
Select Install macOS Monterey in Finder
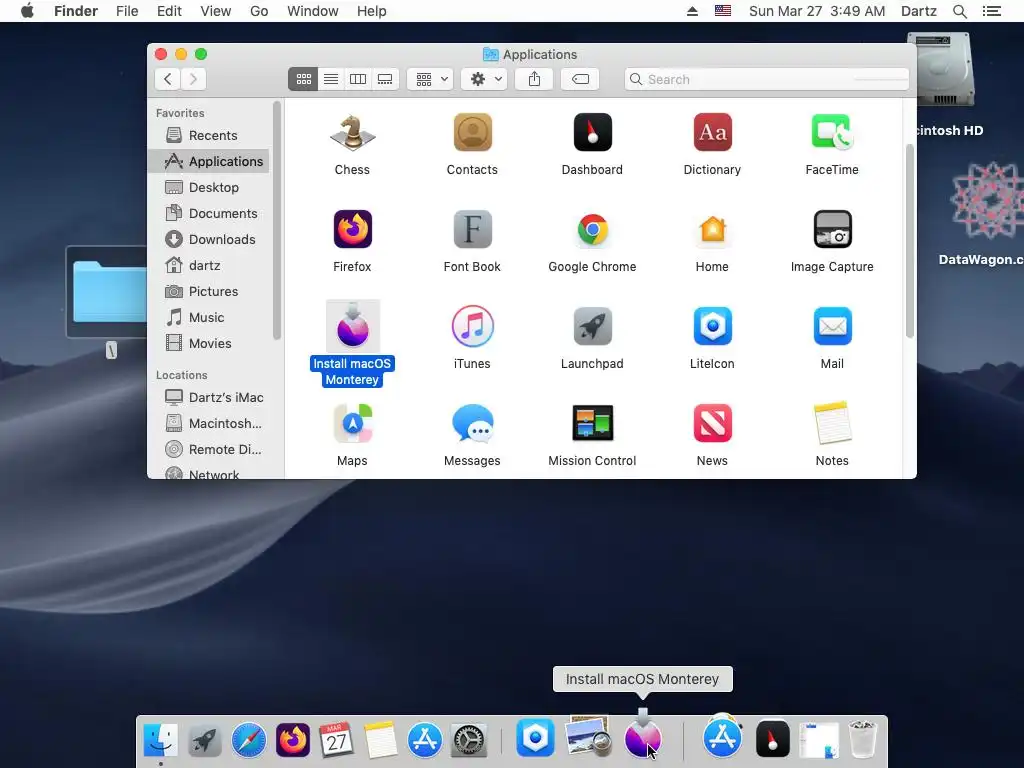[352, 326]
